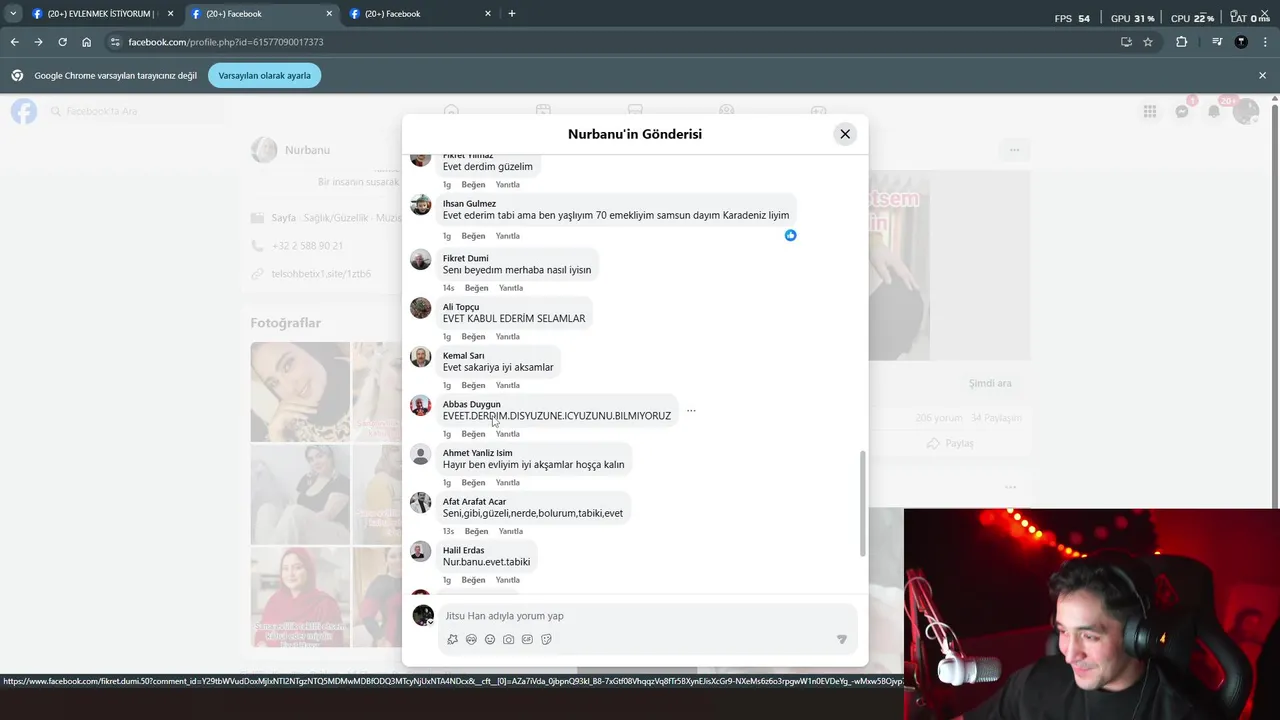Close the active '(20+) Facebook' tab
1280x720 pixels.
(329, 14)
